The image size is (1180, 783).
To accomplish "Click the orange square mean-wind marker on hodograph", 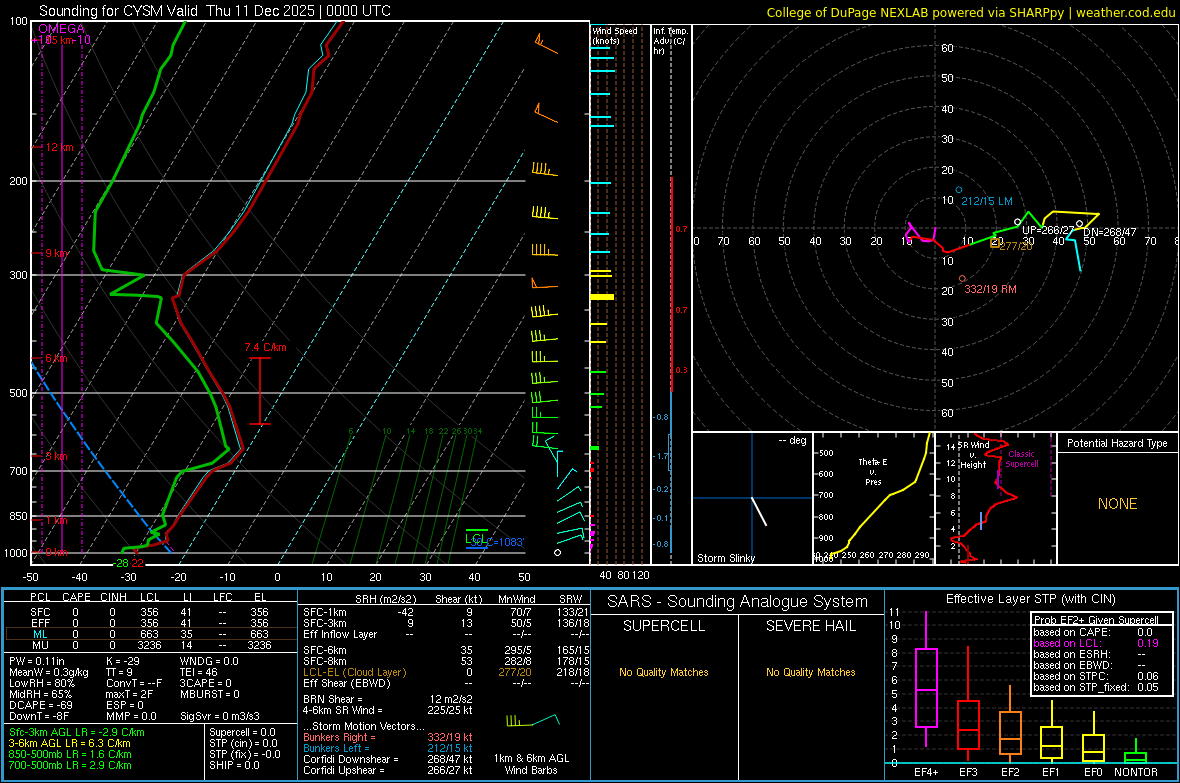I will (x=995, y=242).
